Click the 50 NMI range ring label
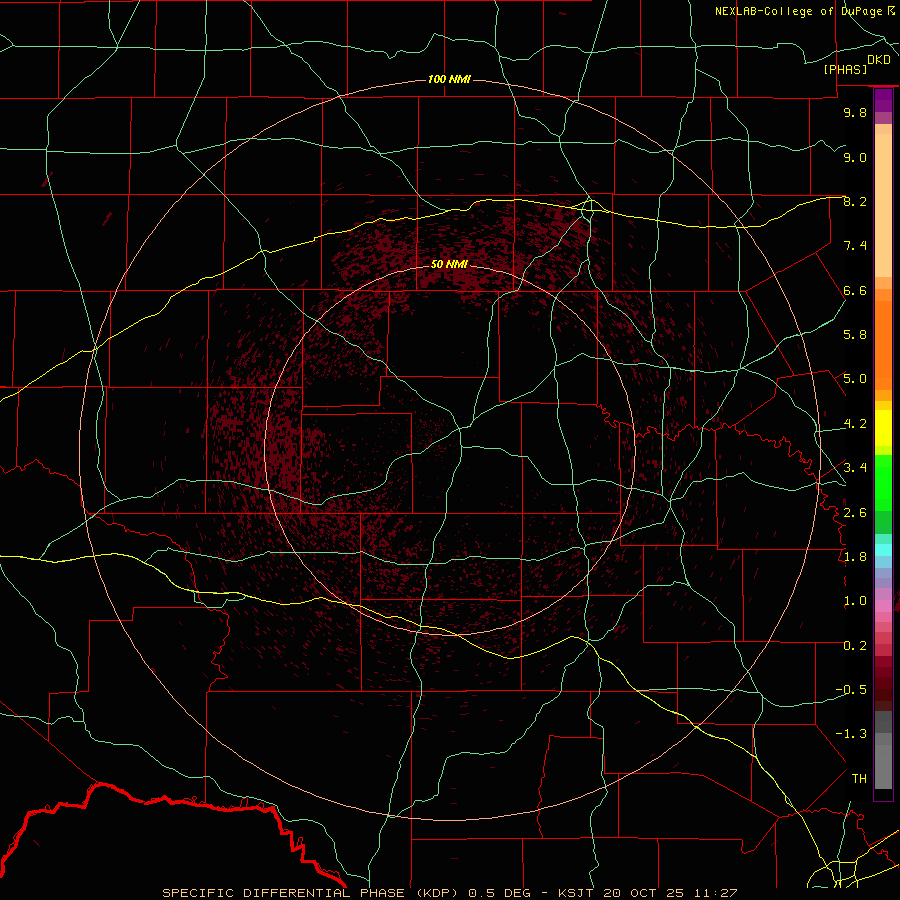 pos(449,264)
